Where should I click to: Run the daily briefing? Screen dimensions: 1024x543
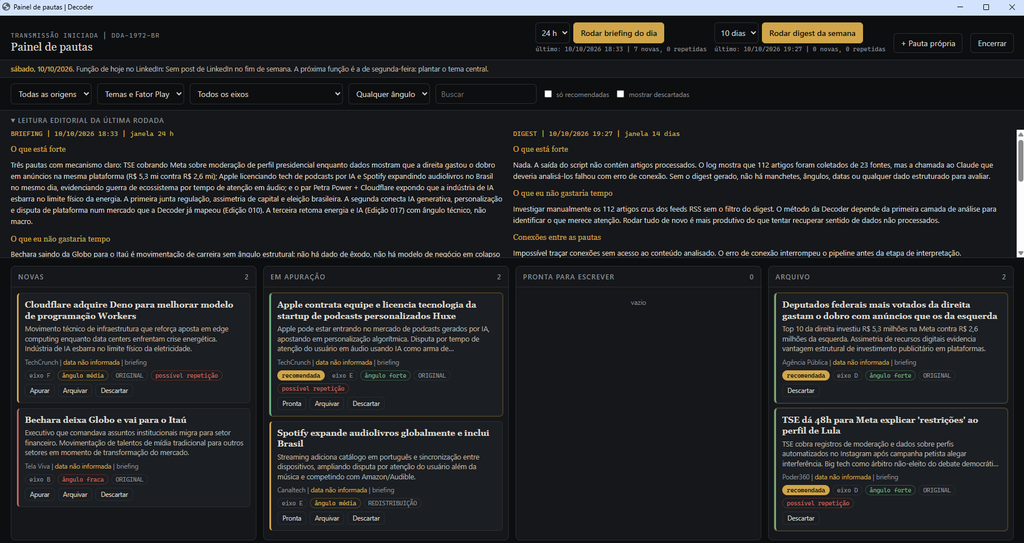point(618,33)
